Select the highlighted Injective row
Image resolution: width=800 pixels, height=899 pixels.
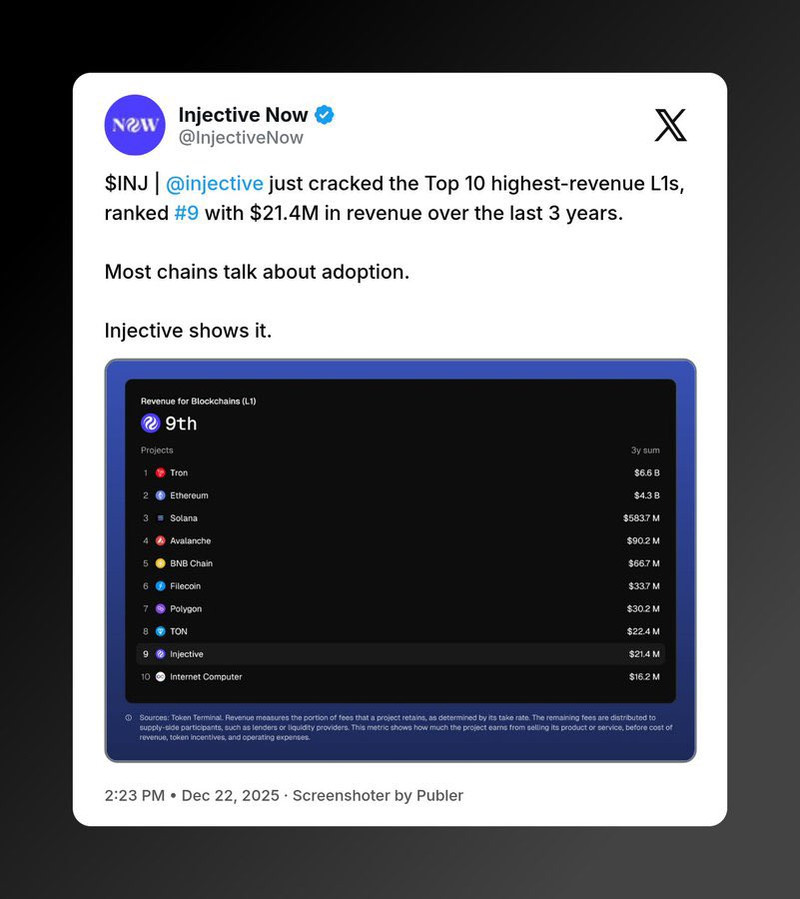pyautogui.click(x=400, y=654)
